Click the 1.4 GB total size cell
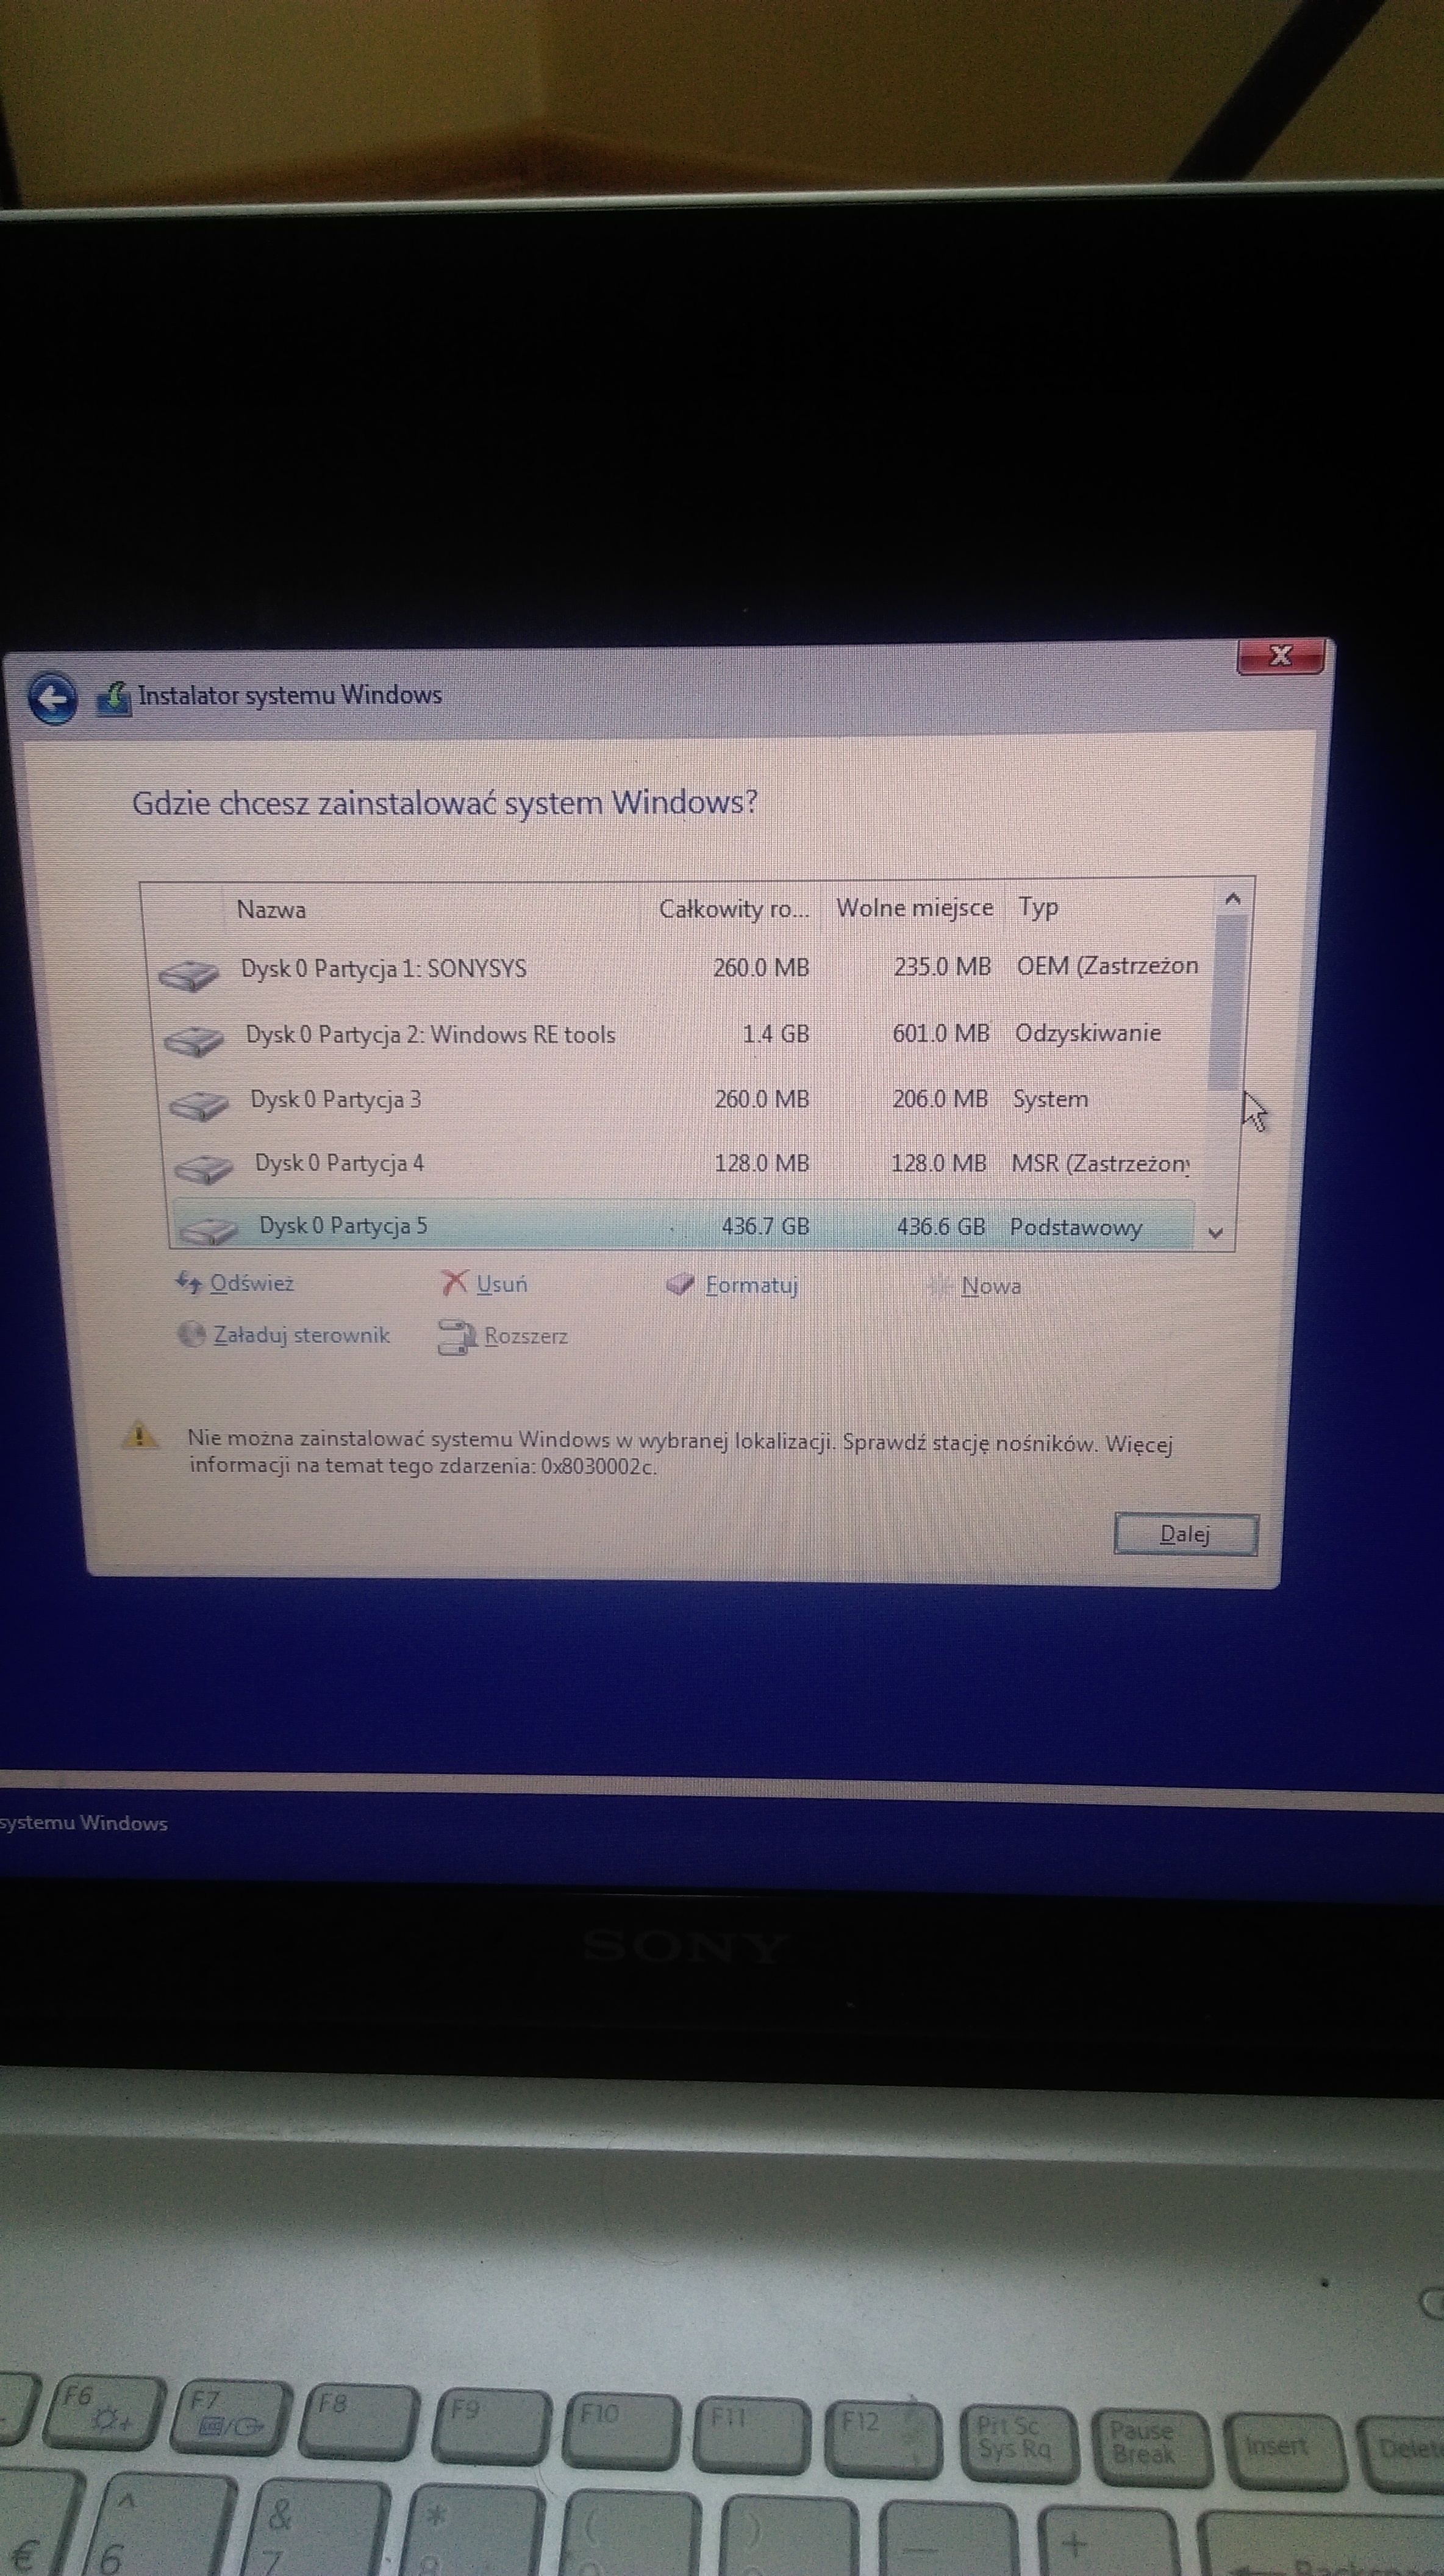This screenshot has height=2576, width=1444. [x=776, y=1034]
